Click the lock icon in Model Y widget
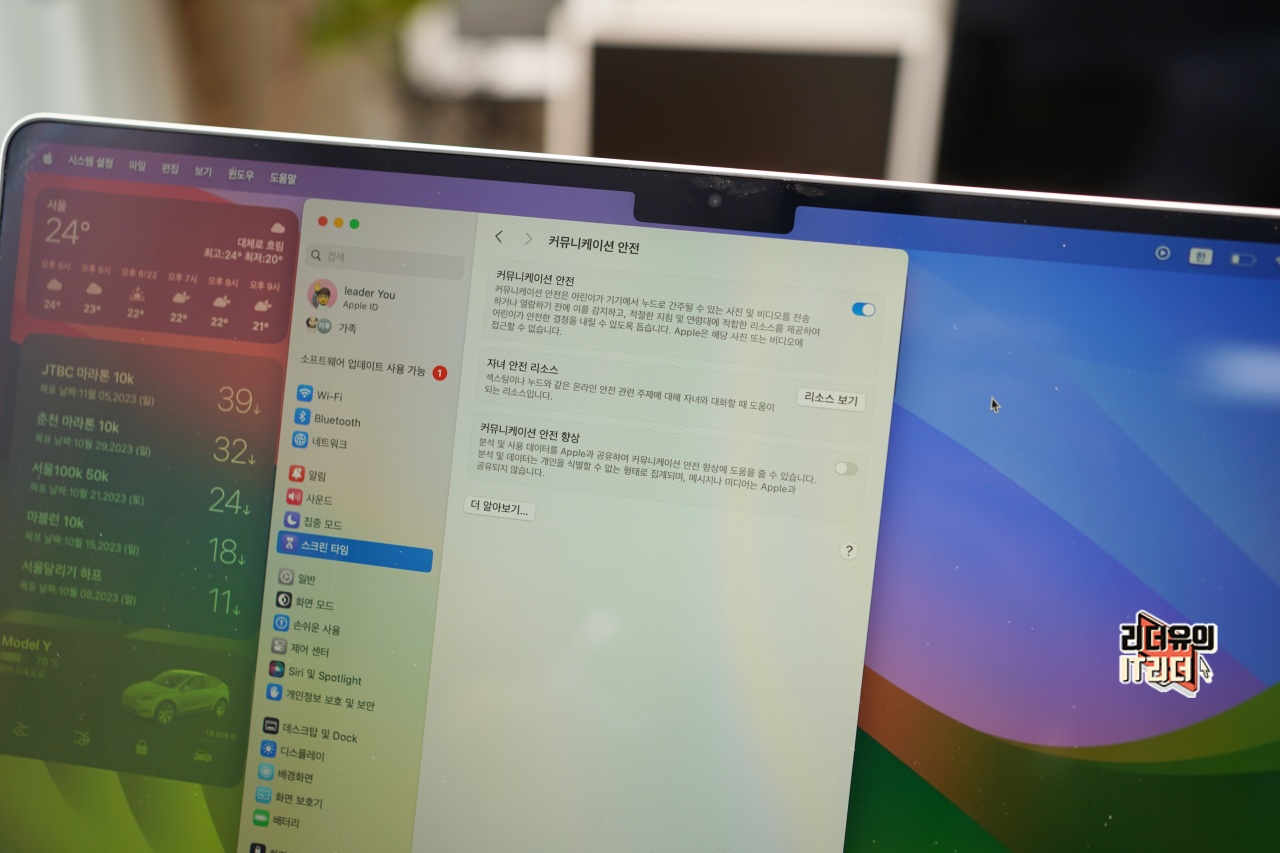Image resolution: width=1280 pixels, height=853 pixels. click(x=141, y=746)
